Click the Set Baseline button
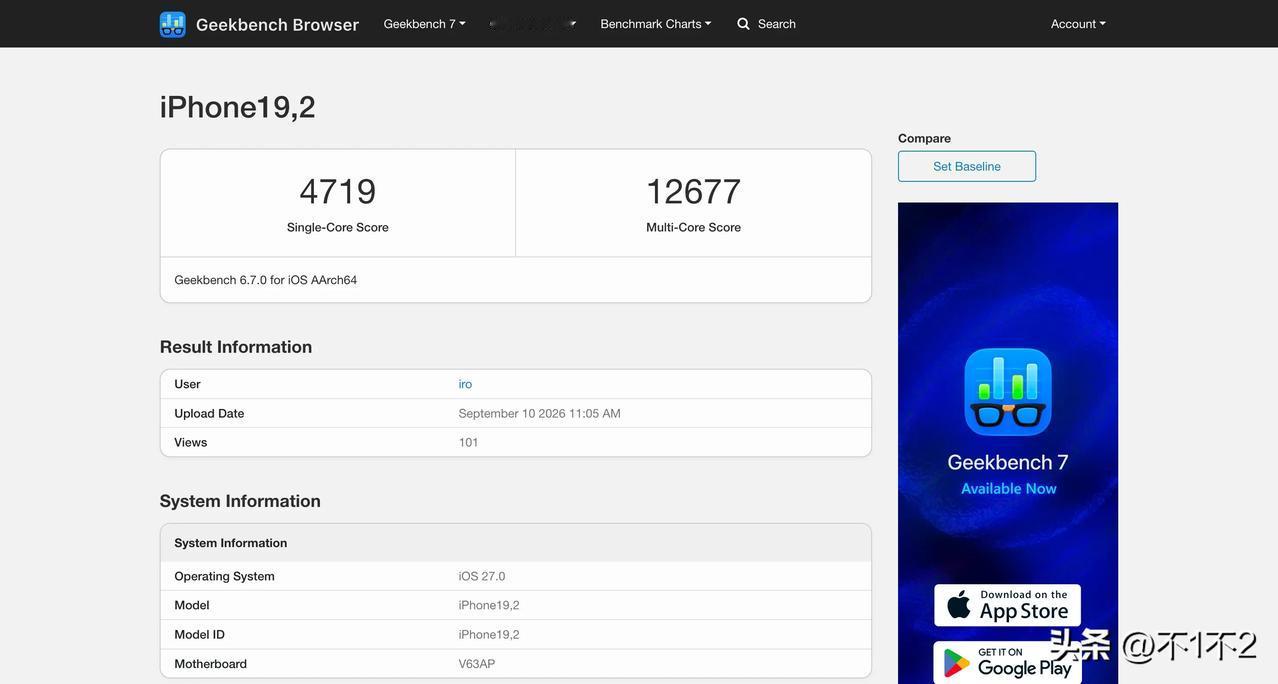 tap(967, 166)
